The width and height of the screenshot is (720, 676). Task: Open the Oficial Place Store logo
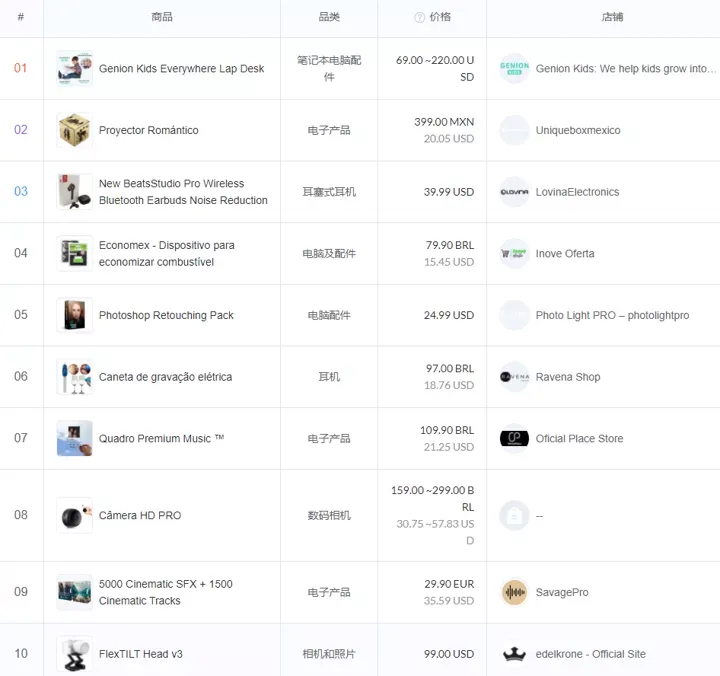[514, 439]
